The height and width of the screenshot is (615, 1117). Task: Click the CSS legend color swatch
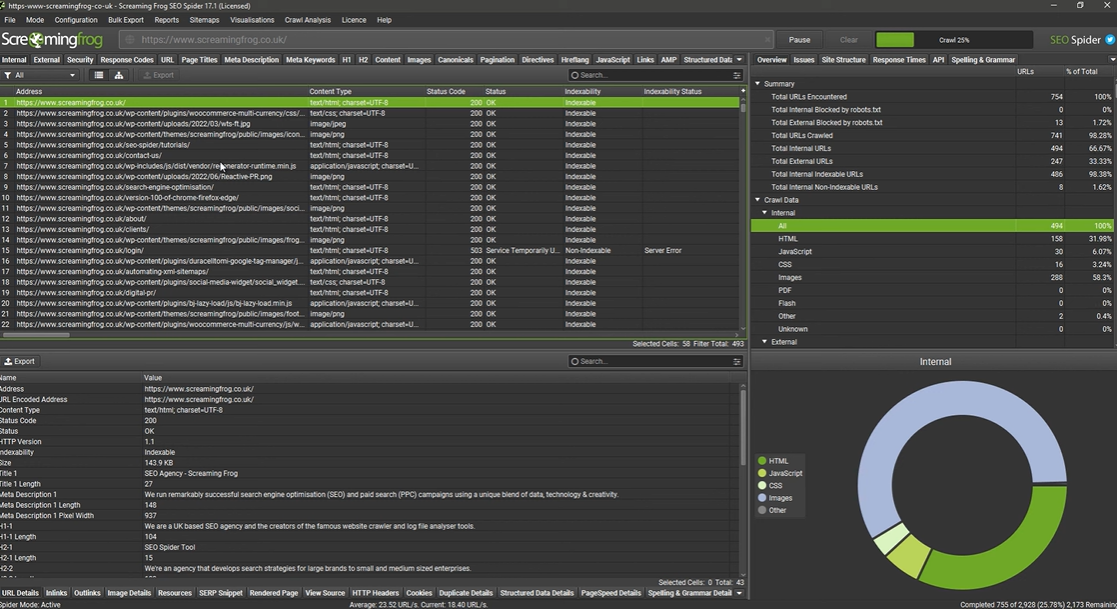[762, 485]
